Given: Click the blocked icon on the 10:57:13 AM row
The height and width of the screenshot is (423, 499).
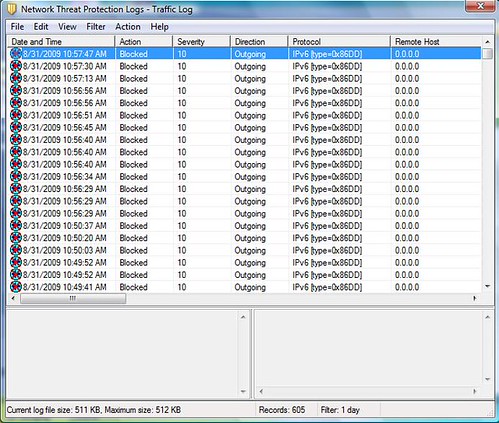Looking at the screenshot, I should coord(16,78).
